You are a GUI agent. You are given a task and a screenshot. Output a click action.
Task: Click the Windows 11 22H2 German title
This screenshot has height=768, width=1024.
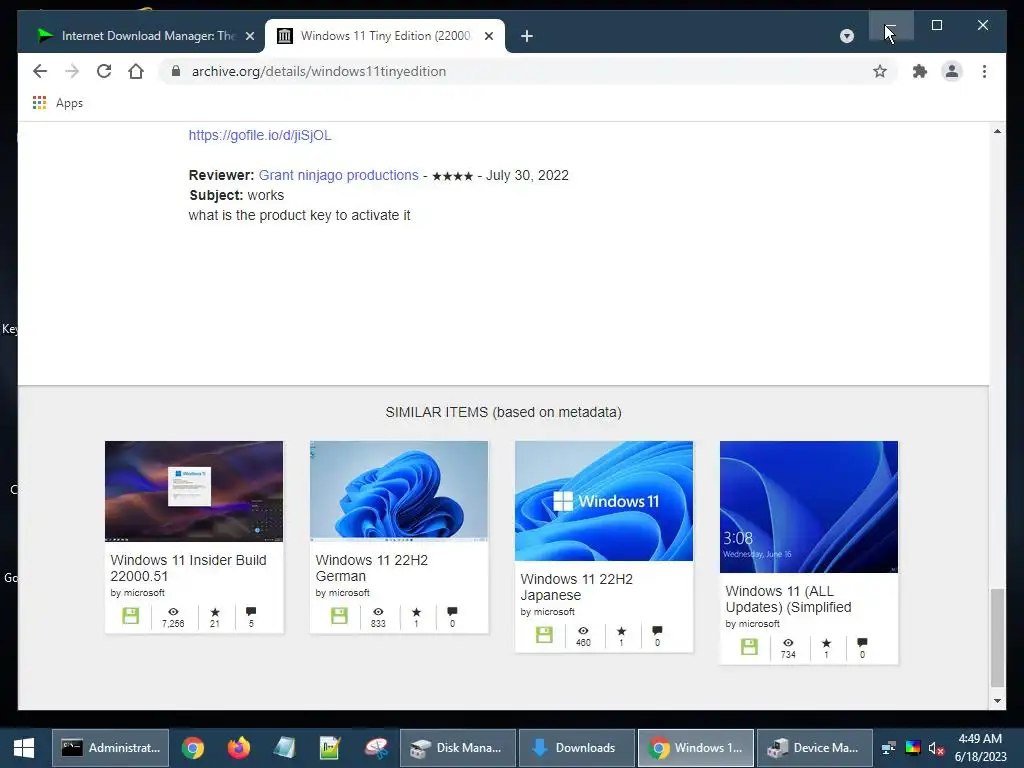[372, 568]
